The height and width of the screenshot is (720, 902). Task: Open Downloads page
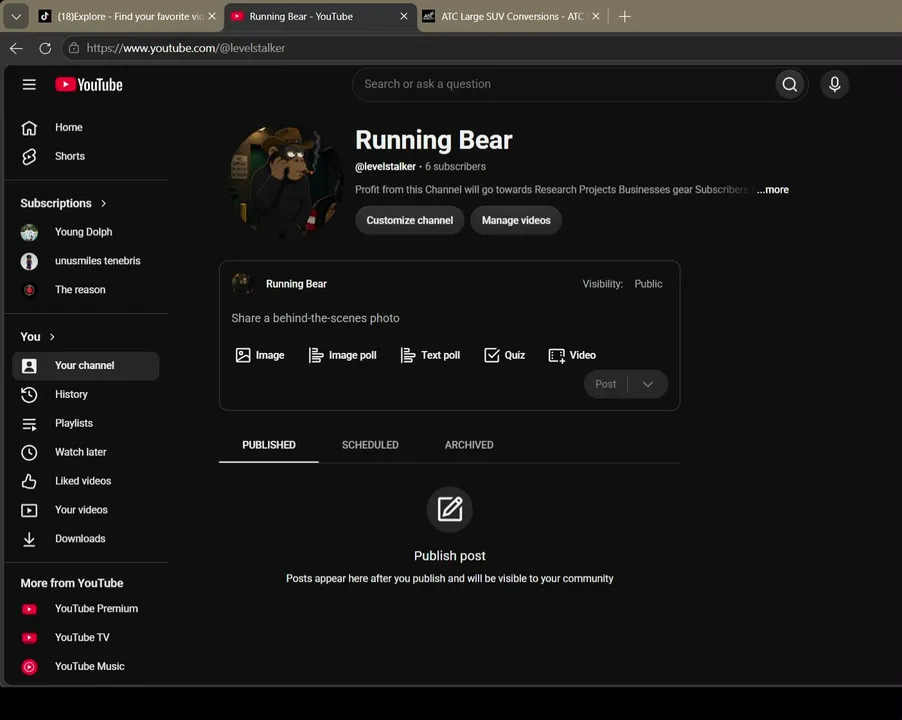click(86, 539)
